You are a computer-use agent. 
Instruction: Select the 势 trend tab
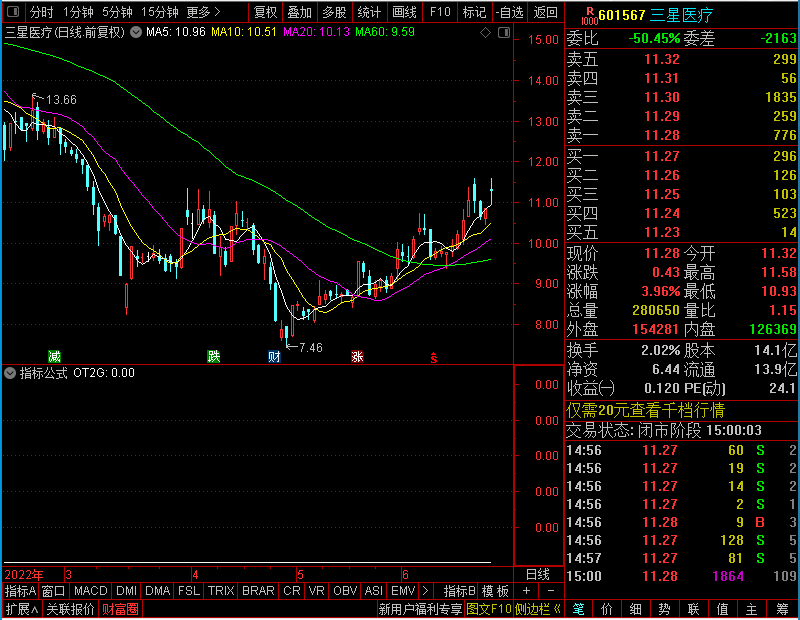pos(664,609)
